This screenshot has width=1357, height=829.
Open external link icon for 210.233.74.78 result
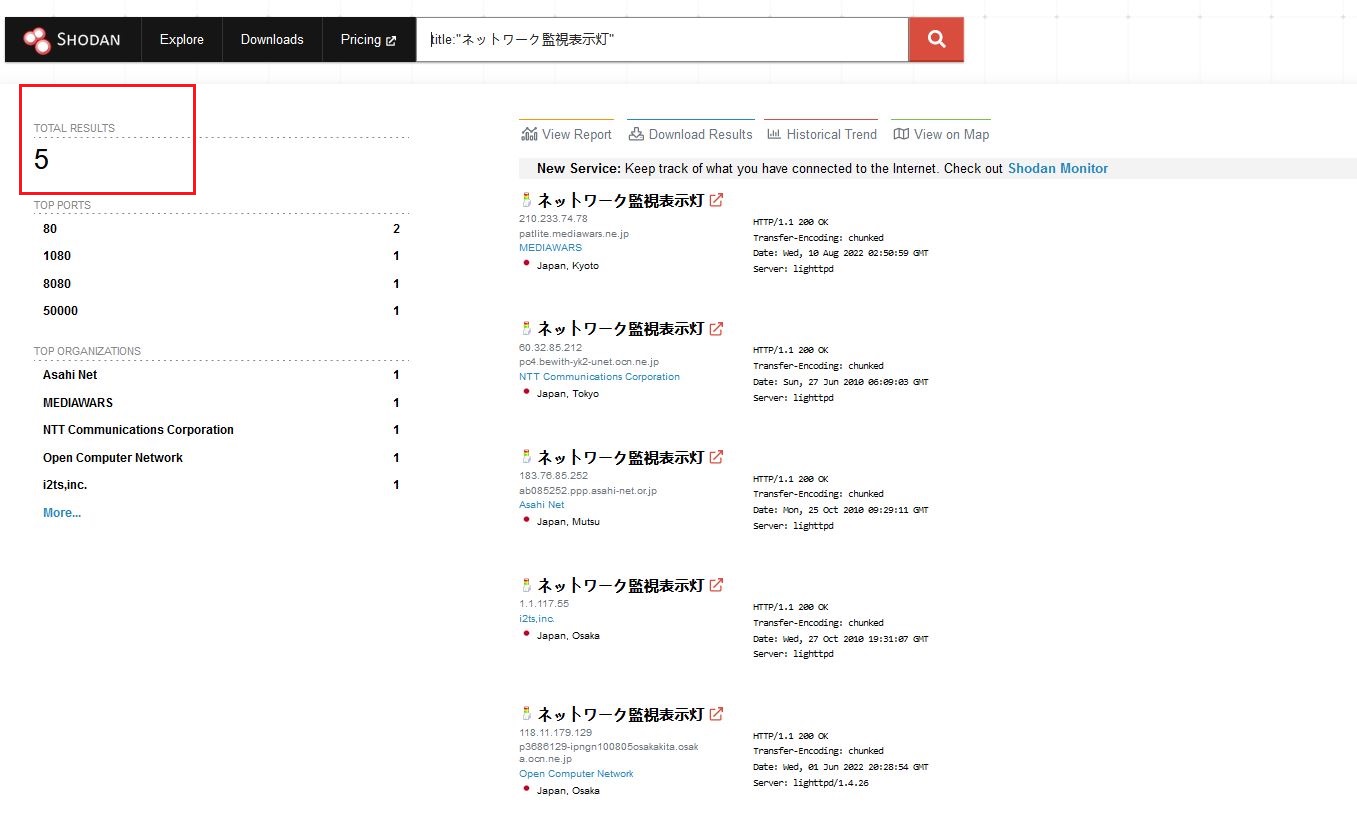[716, 200]
